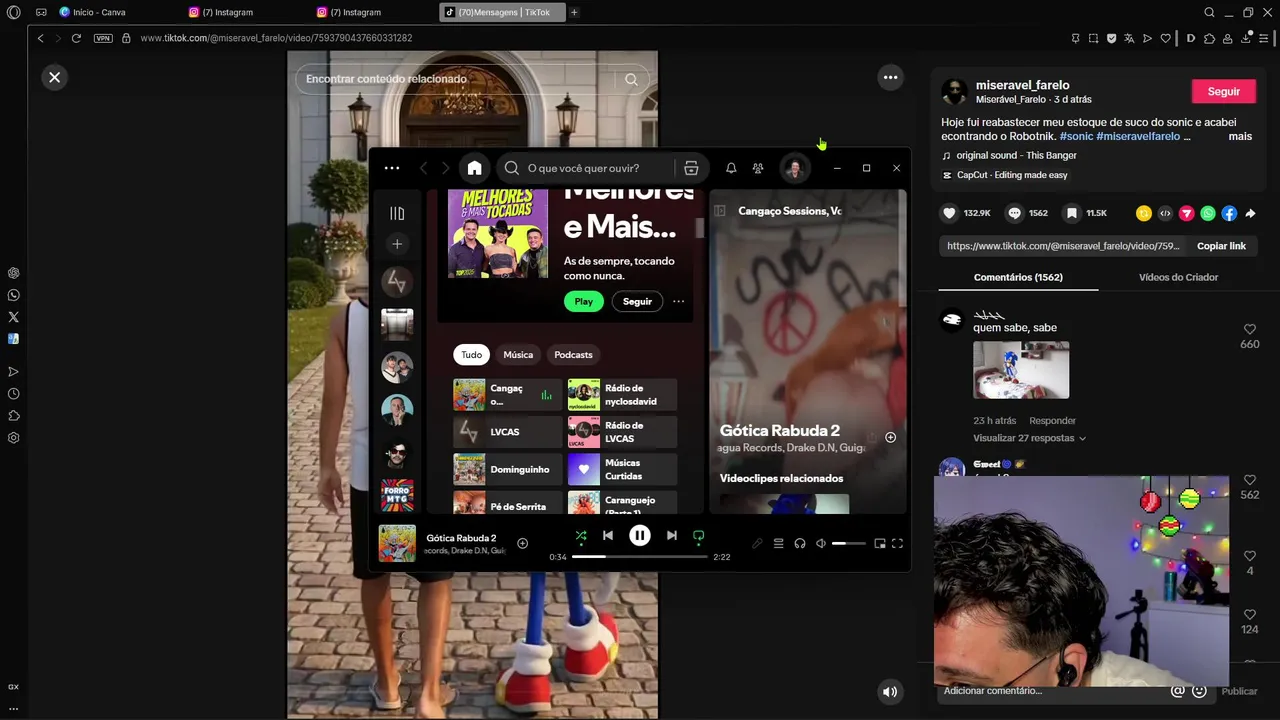
Task: Open TikTok video more options dots
Action: coord(890,77)
